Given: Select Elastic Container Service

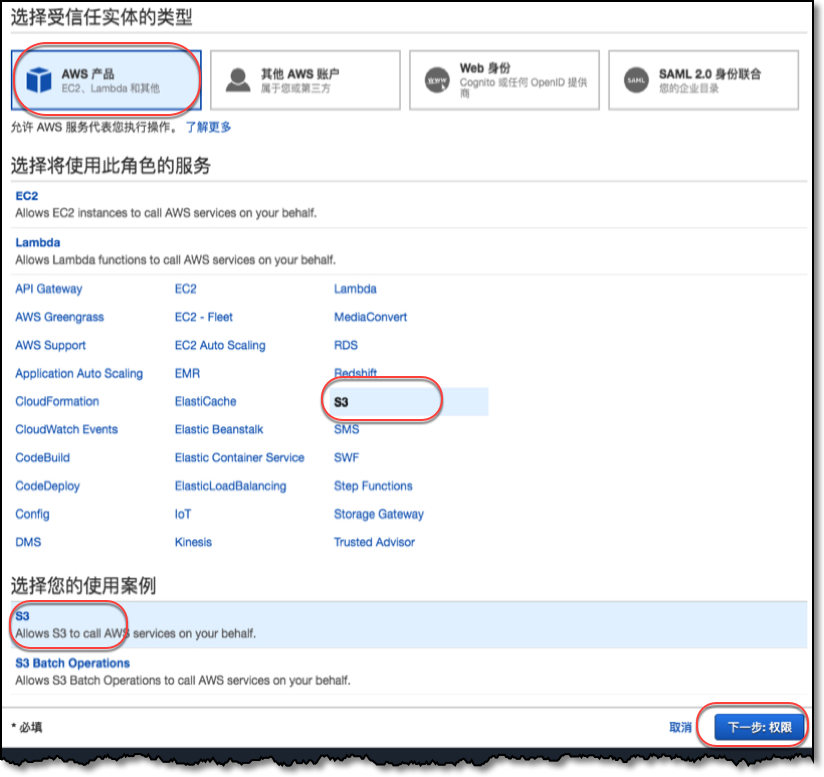Looking at the screenshot, I should pyautogui.click(x=240, y=458).
